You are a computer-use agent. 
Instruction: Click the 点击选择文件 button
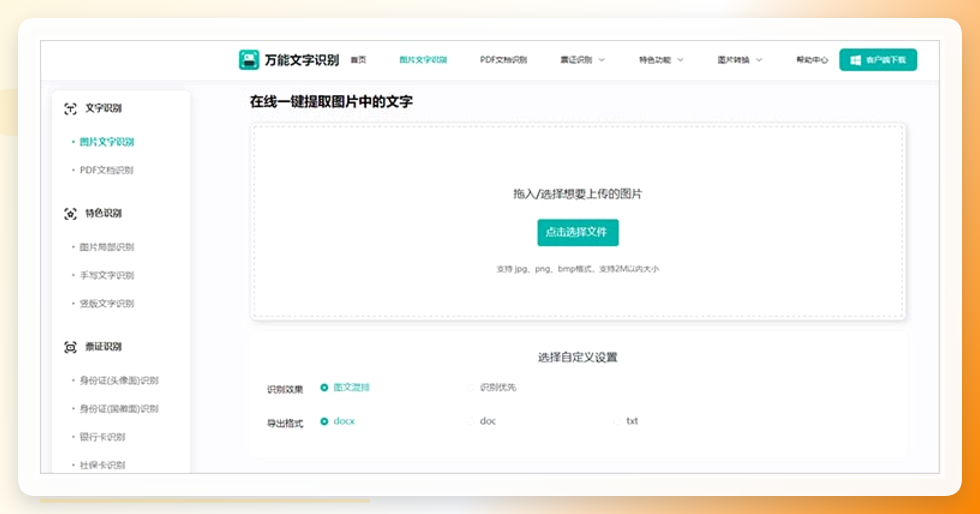click(578, 233)
